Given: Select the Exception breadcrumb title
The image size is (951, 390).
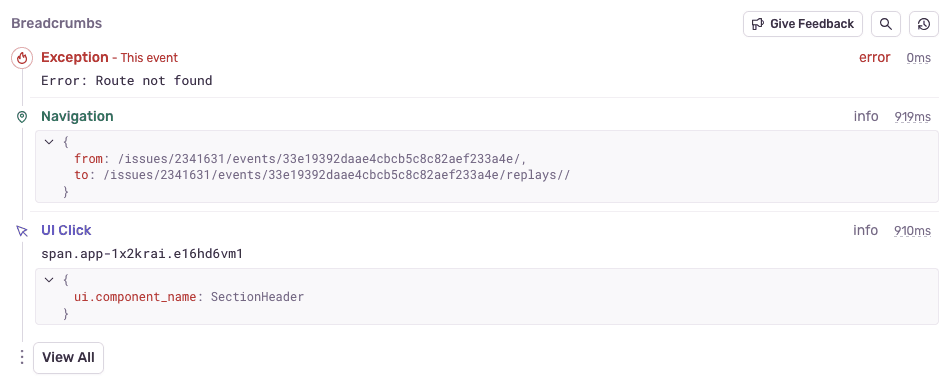Looking at the screenshot, I should click(x=75, y=58).
